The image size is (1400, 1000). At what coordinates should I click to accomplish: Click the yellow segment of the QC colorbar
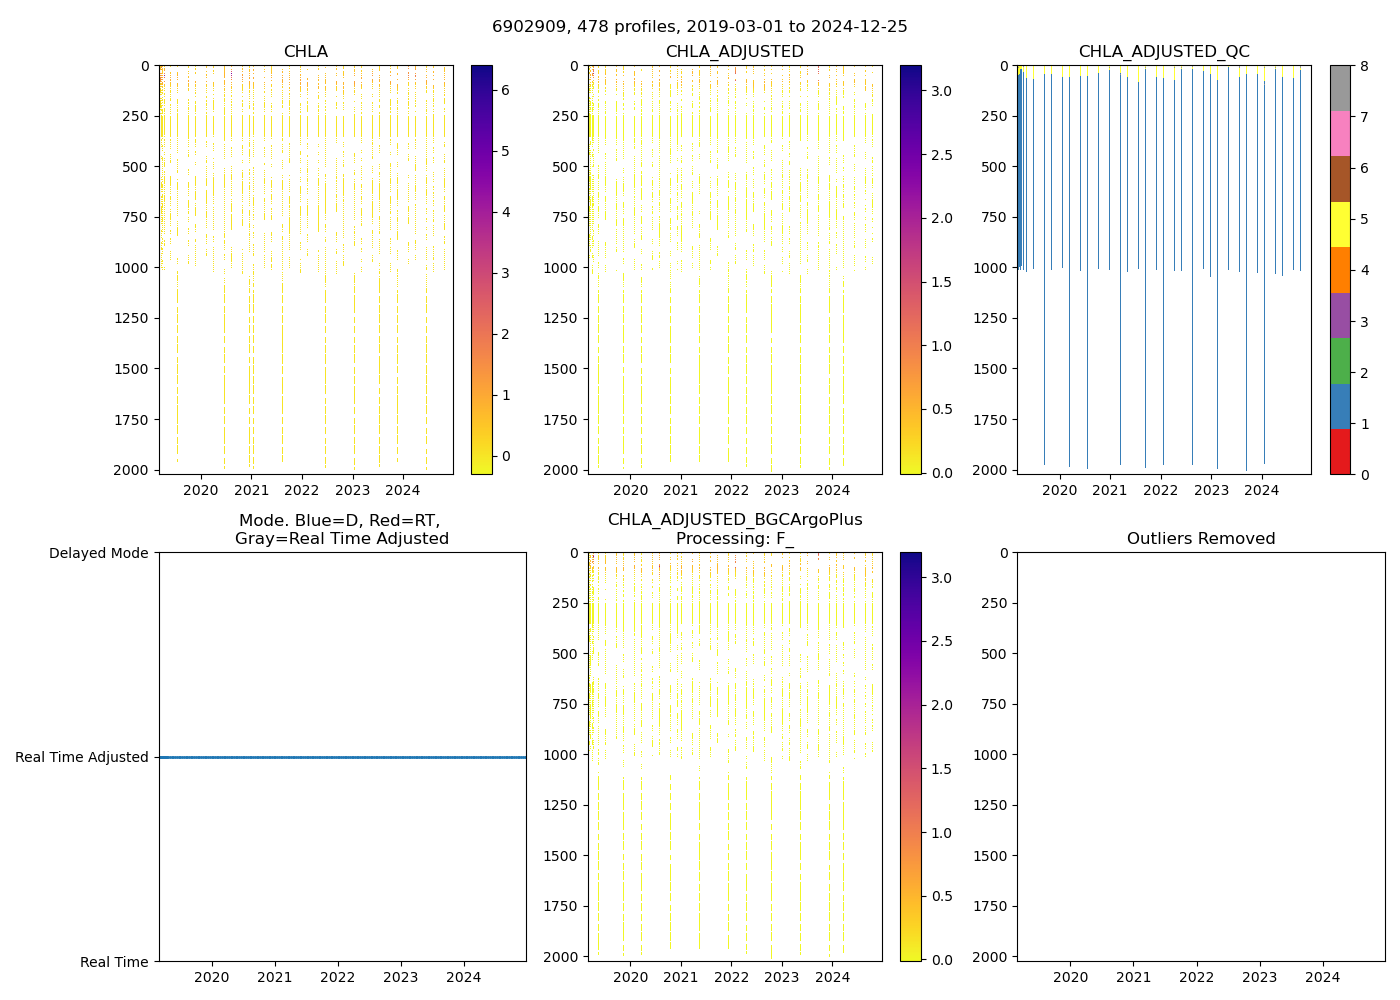1340,224
